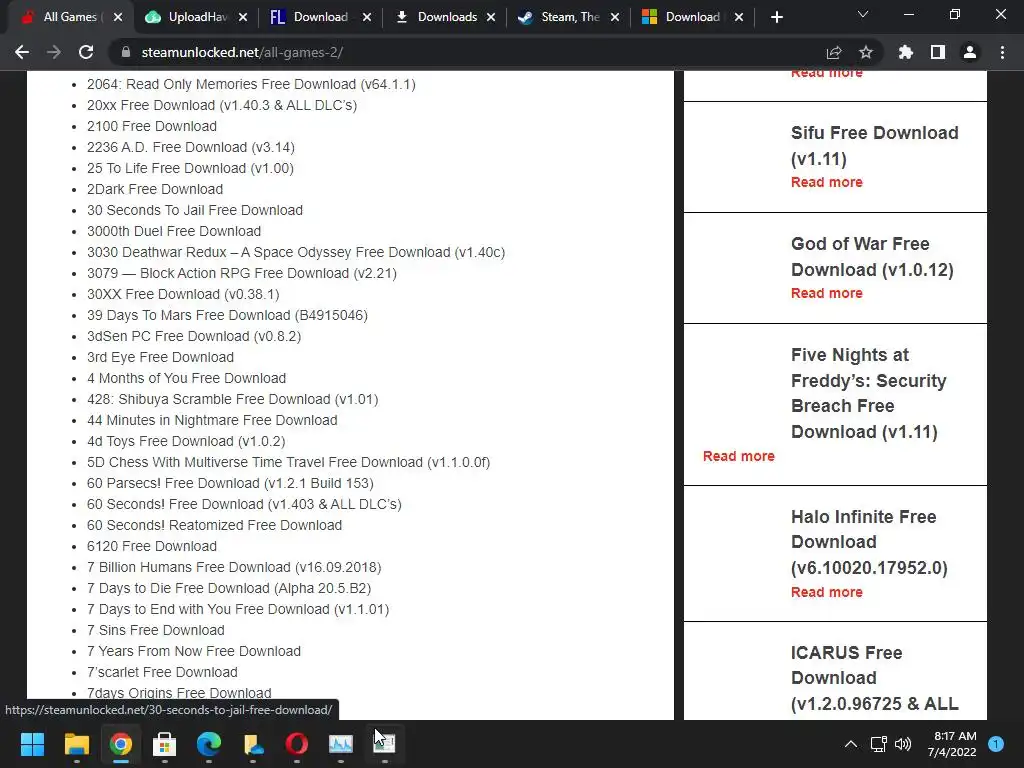The image size is (1024, 768).
Task: Open ICARUS Free Download sidebar title
Action: [x=874, y=678]
